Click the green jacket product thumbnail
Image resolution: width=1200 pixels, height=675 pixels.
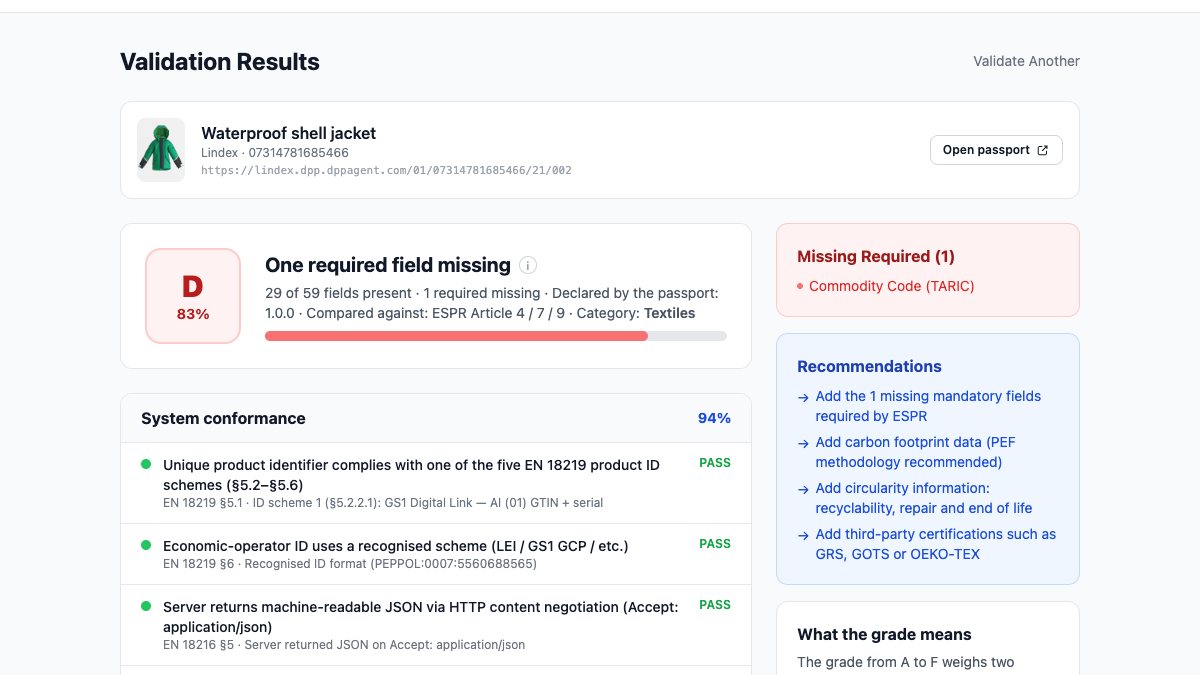pos(161,150)
